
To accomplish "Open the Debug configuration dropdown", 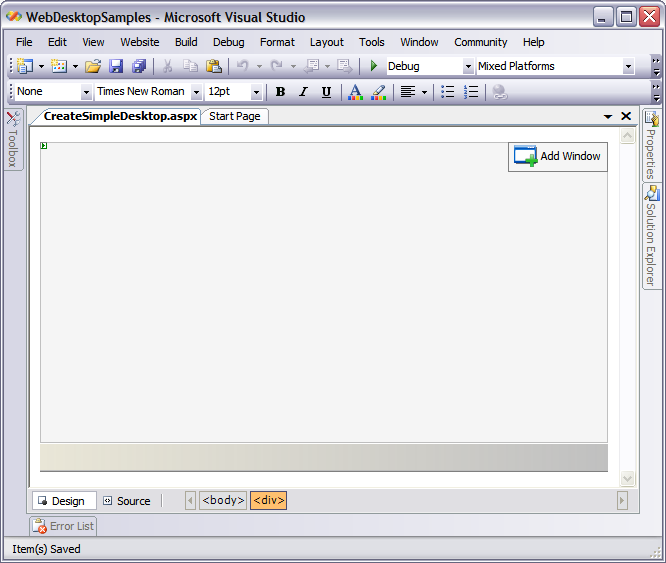I will 468,66.
